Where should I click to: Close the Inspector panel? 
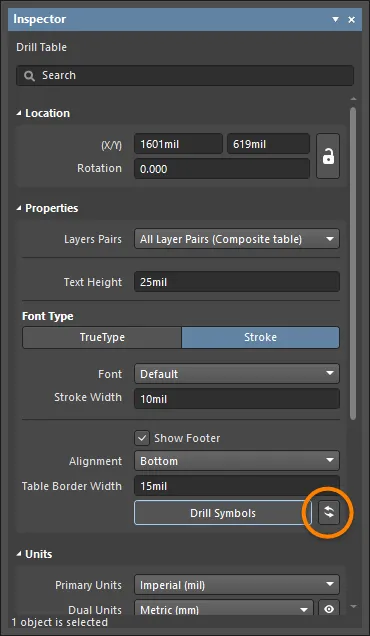click(x=351, y=19)
